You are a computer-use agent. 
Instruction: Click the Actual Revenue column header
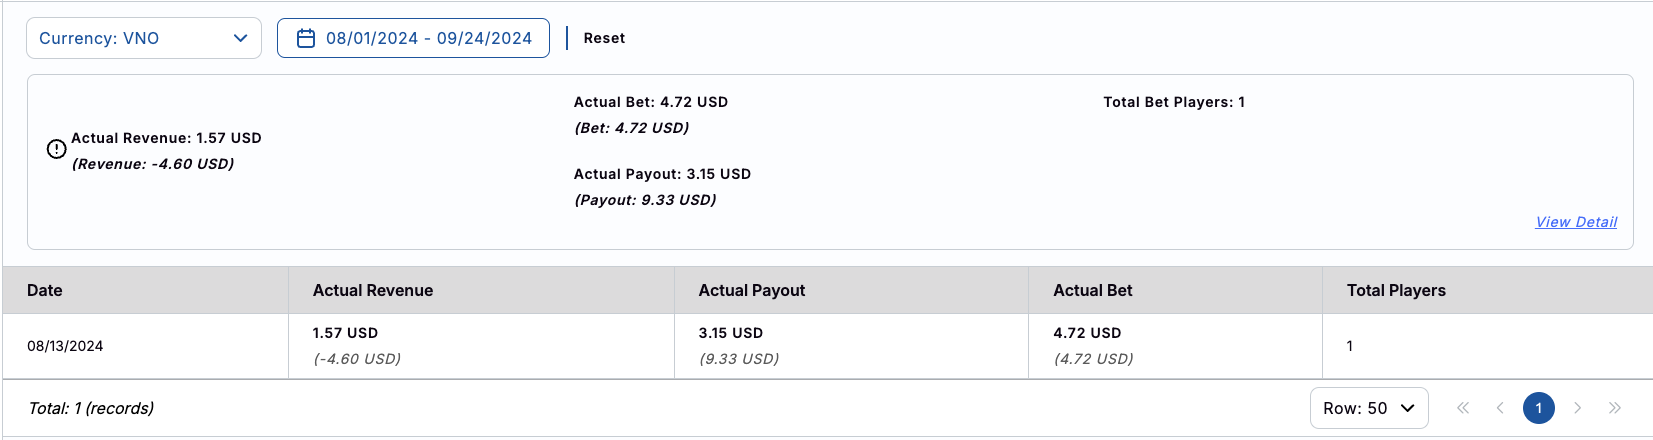click(373, 290)
